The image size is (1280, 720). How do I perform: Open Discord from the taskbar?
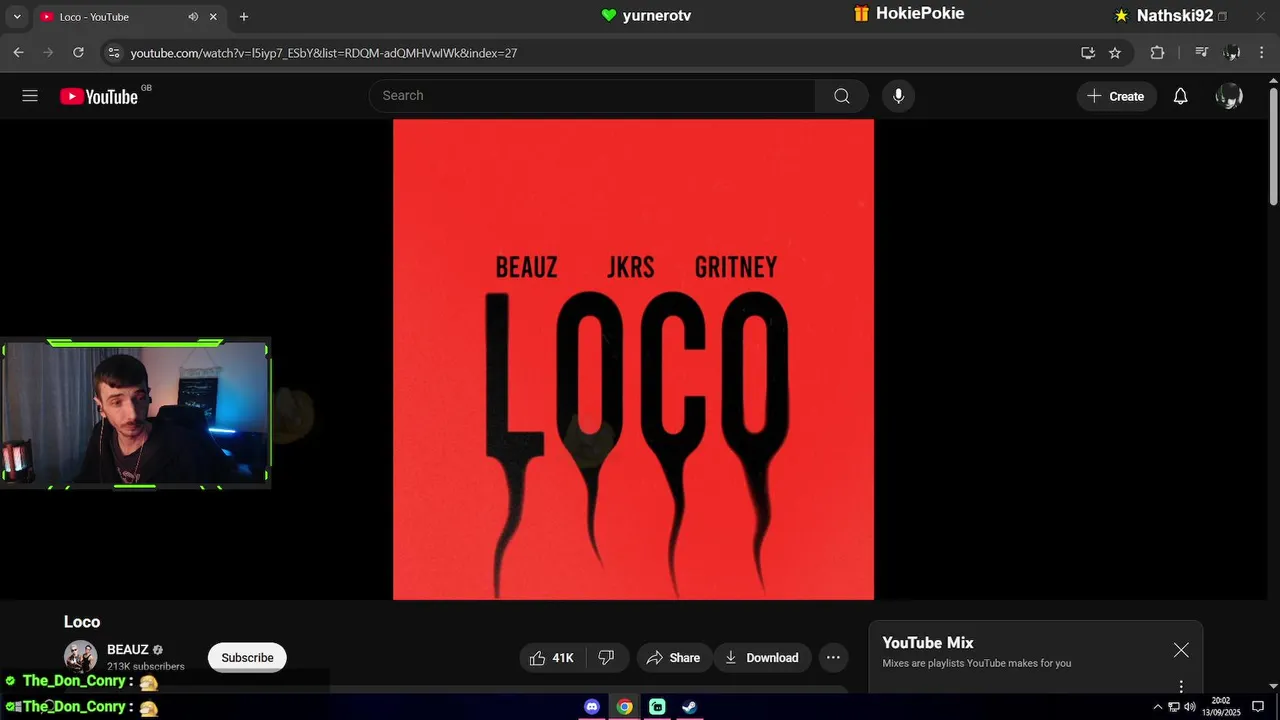click(x=592, y=707)
